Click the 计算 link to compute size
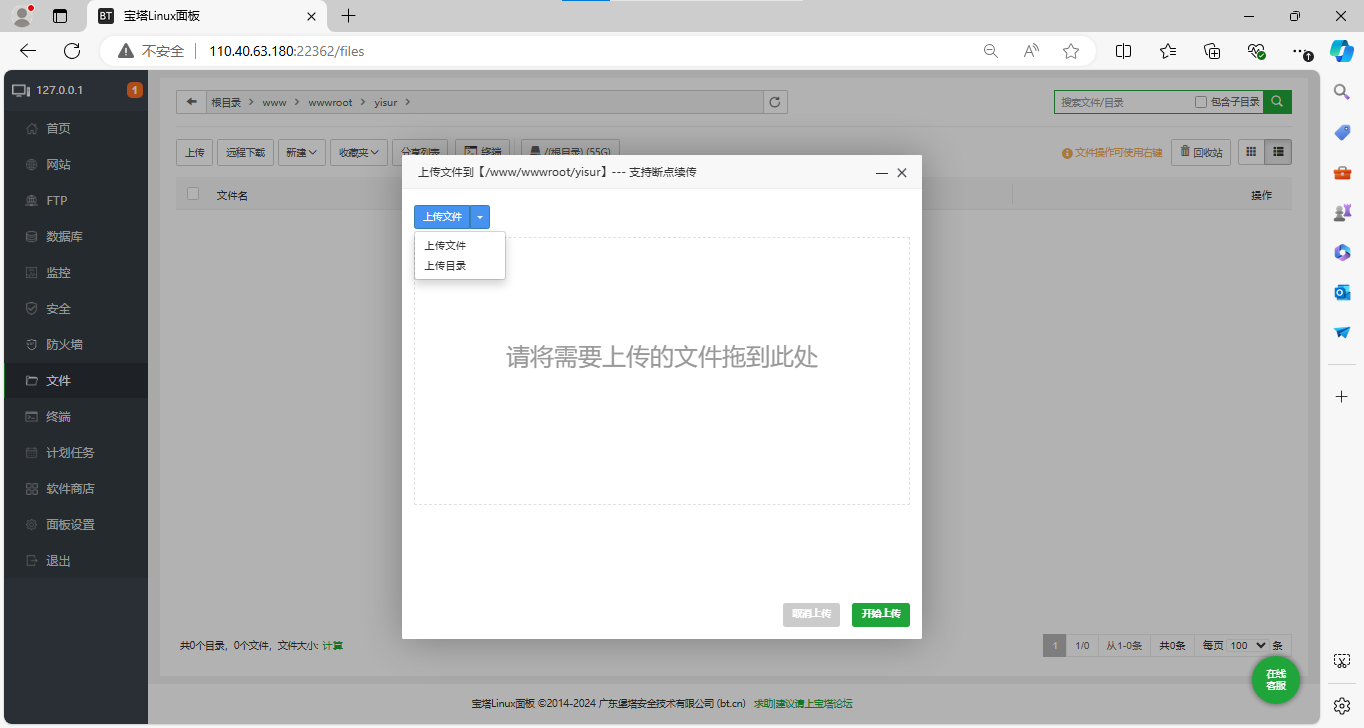Viewport: 1364px width, 728px height. click(x=331, y=645)
